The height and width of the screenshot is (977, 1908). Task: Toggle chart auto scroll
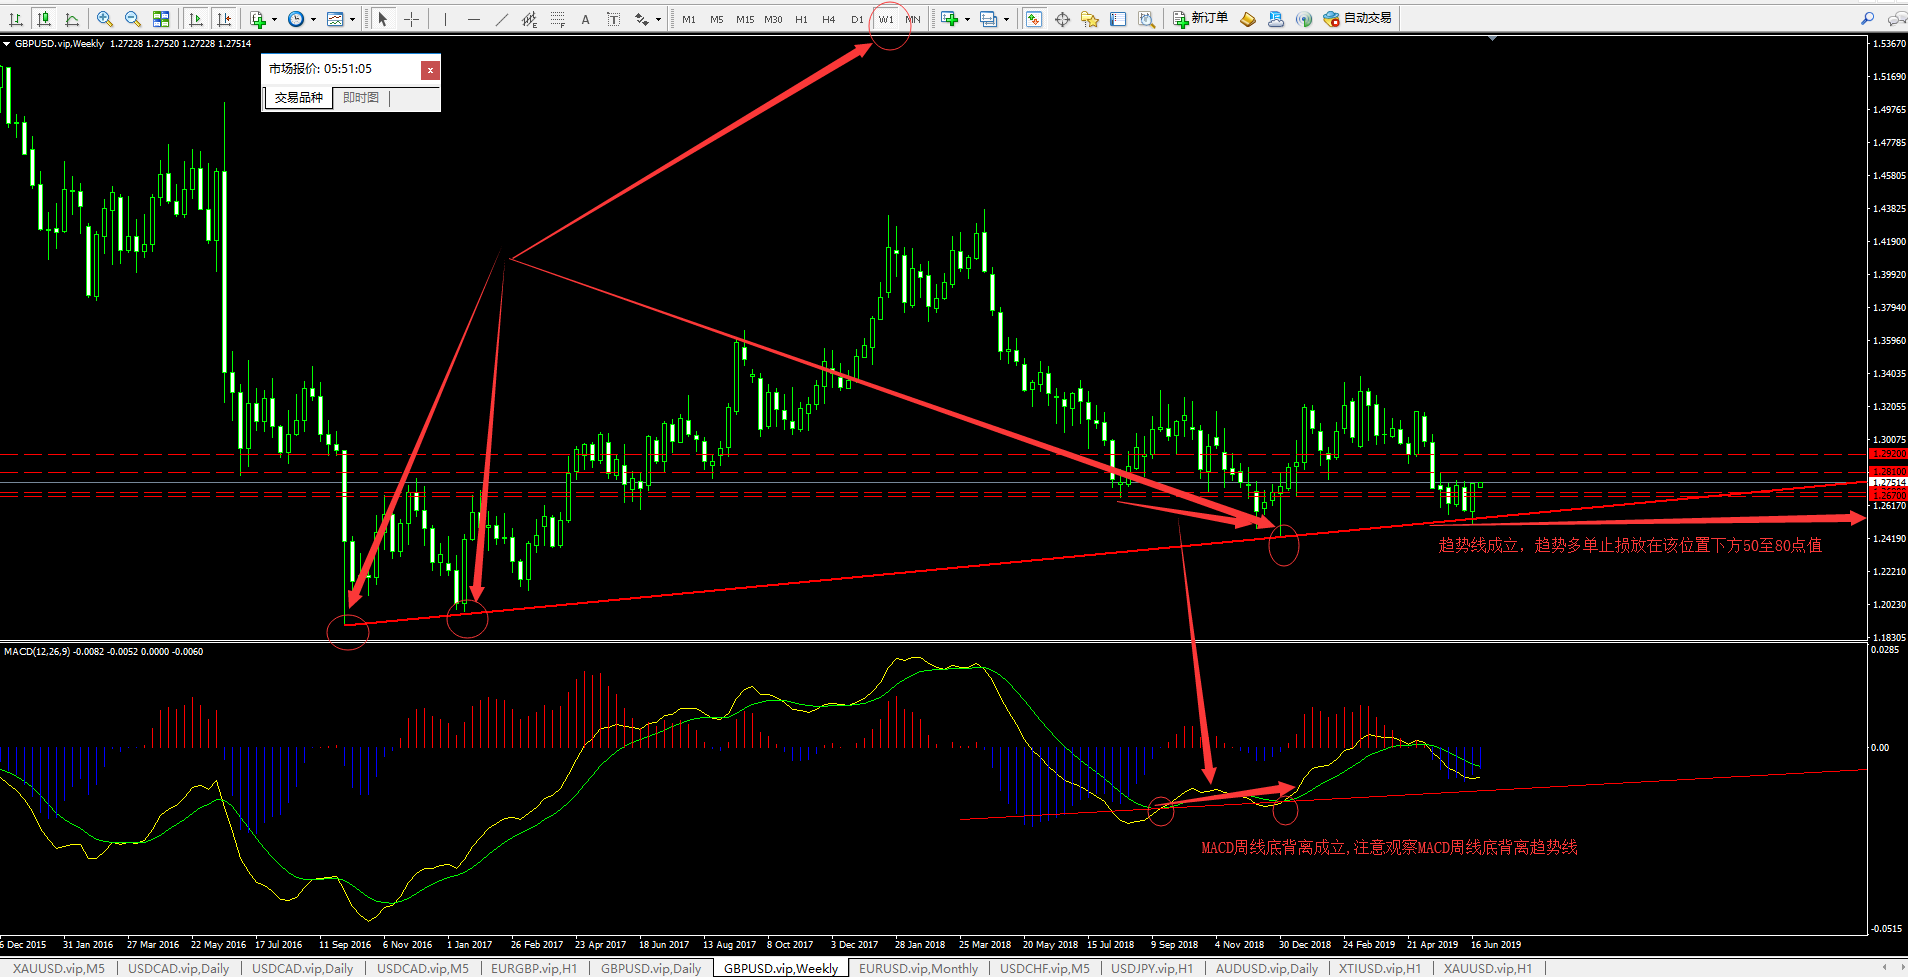196,19
